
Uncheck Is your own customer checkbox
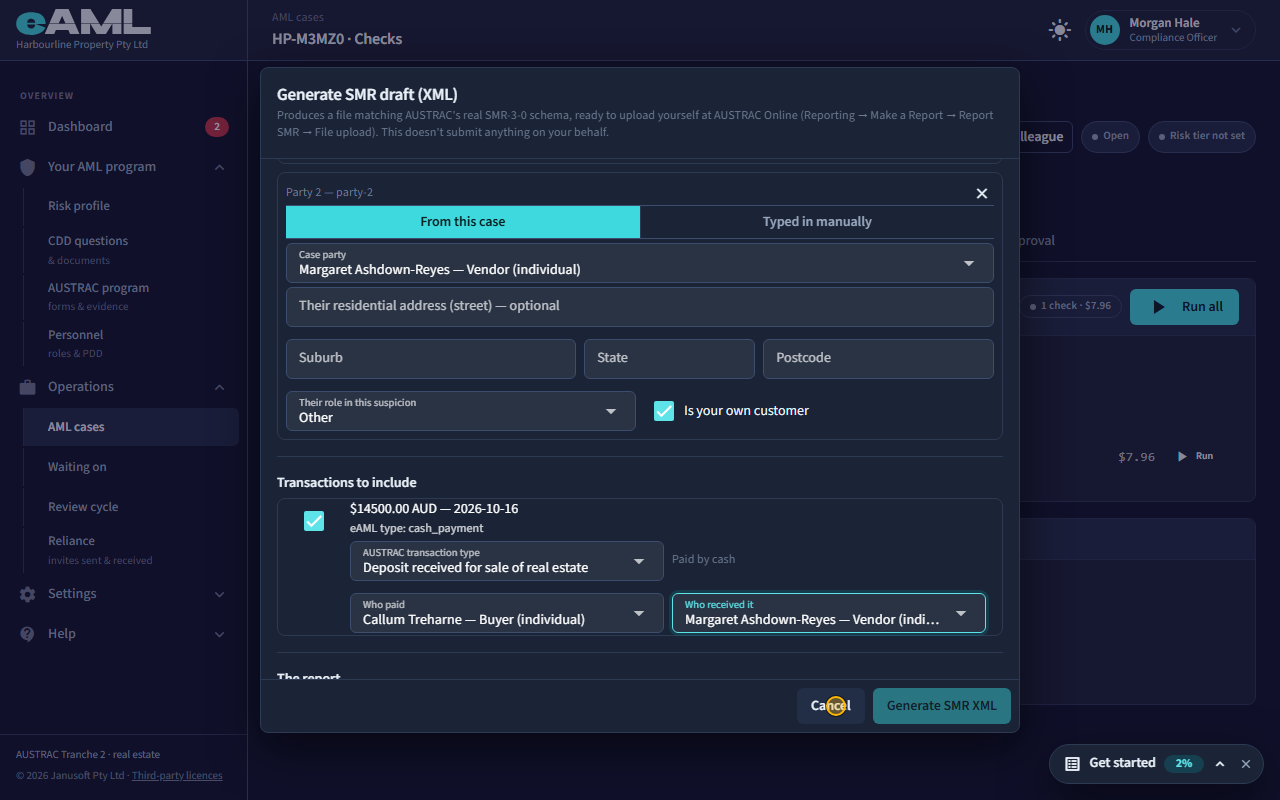coord(664,411)
